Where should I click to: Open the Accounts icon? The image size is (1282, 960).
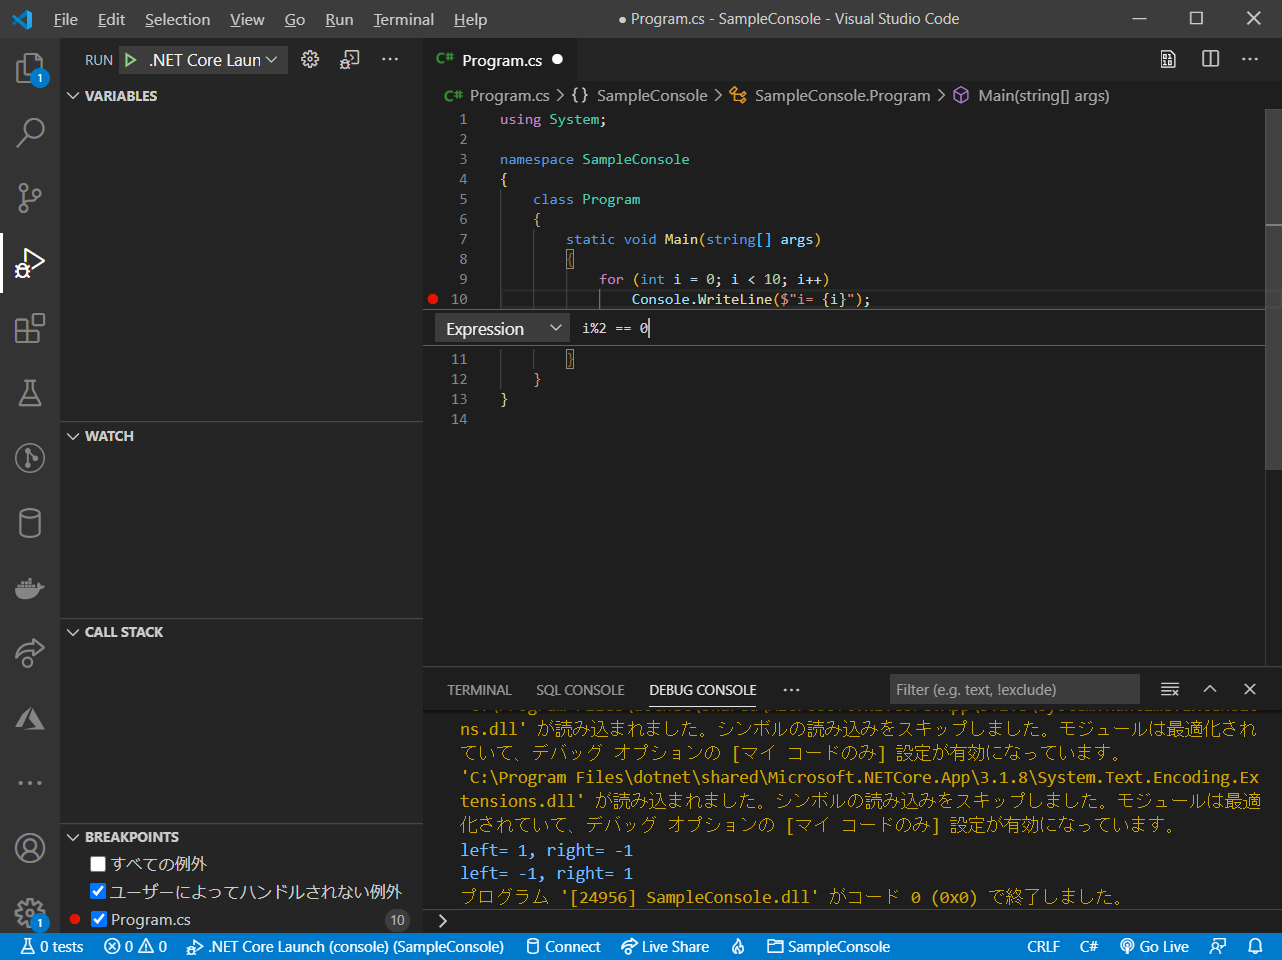coord(30,848)
